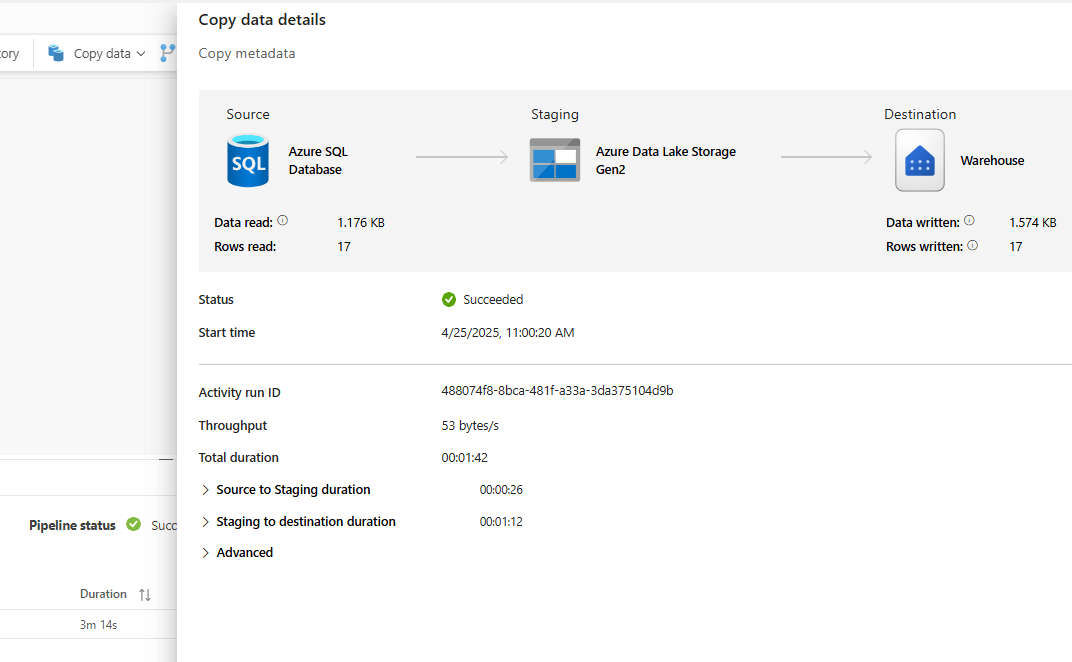Click the Activity run ID value
The width and height of the screenshot is (1072, 662).
tap(557, 391)
